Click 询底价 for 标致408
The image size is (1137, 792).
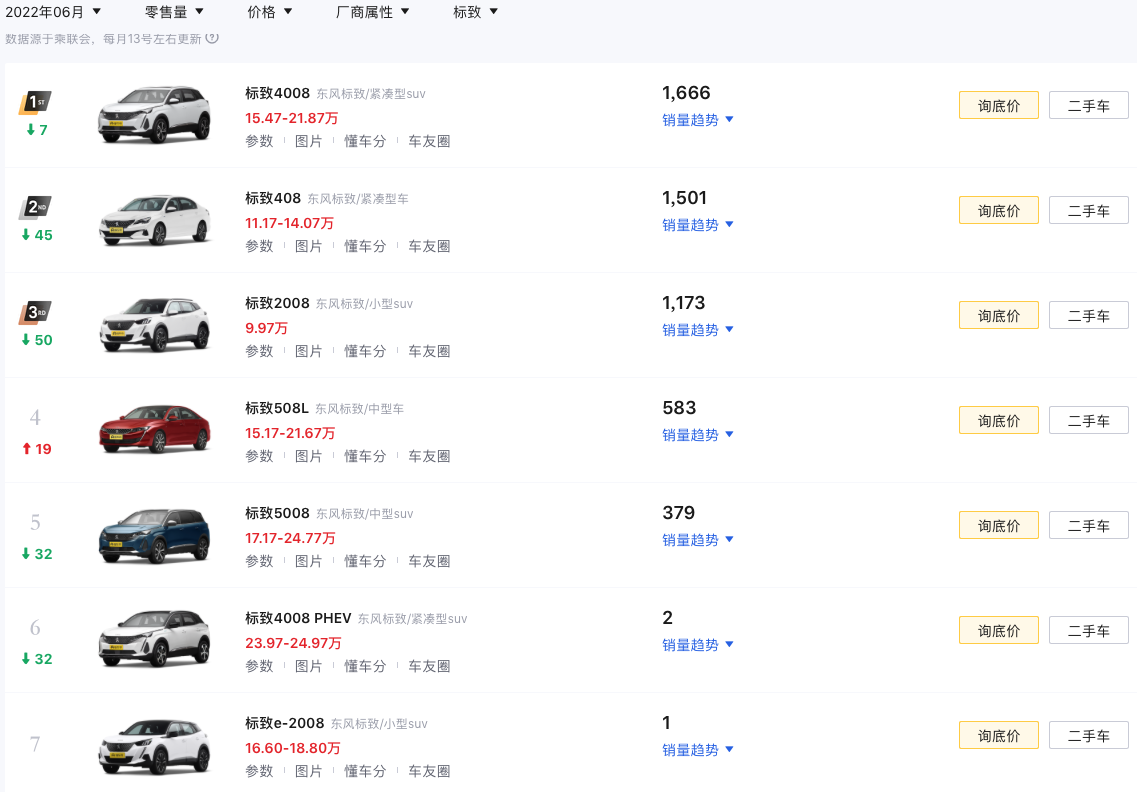[x=999, y=210]
